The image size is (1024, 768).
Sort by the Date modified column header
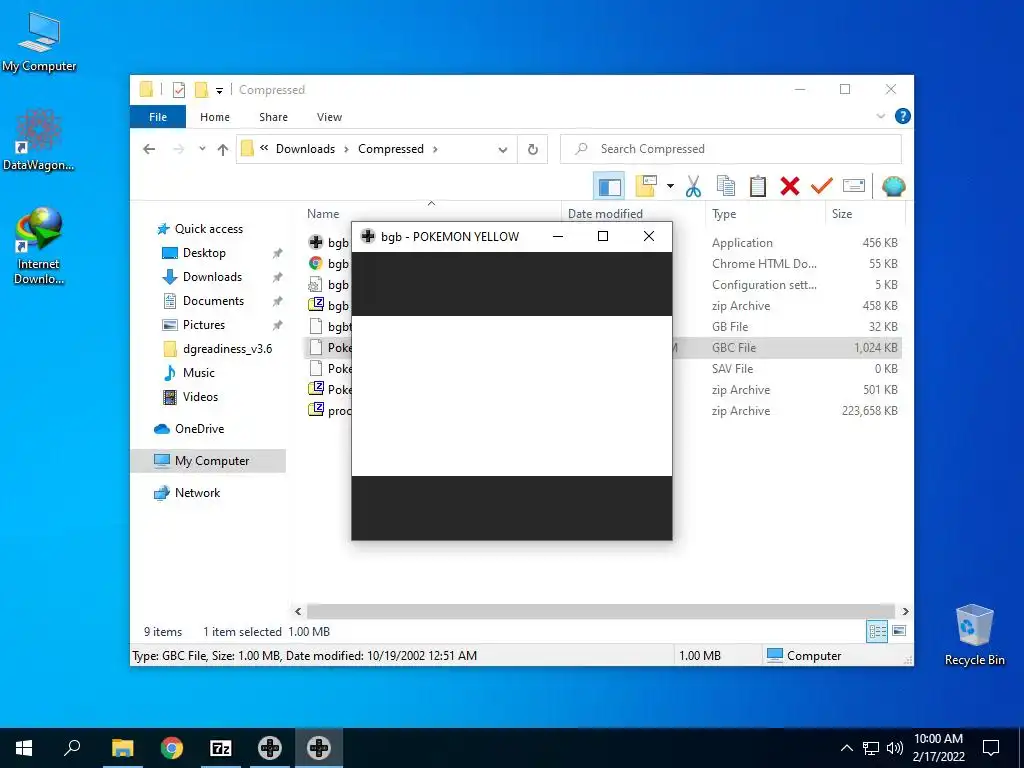coord(633,214)
